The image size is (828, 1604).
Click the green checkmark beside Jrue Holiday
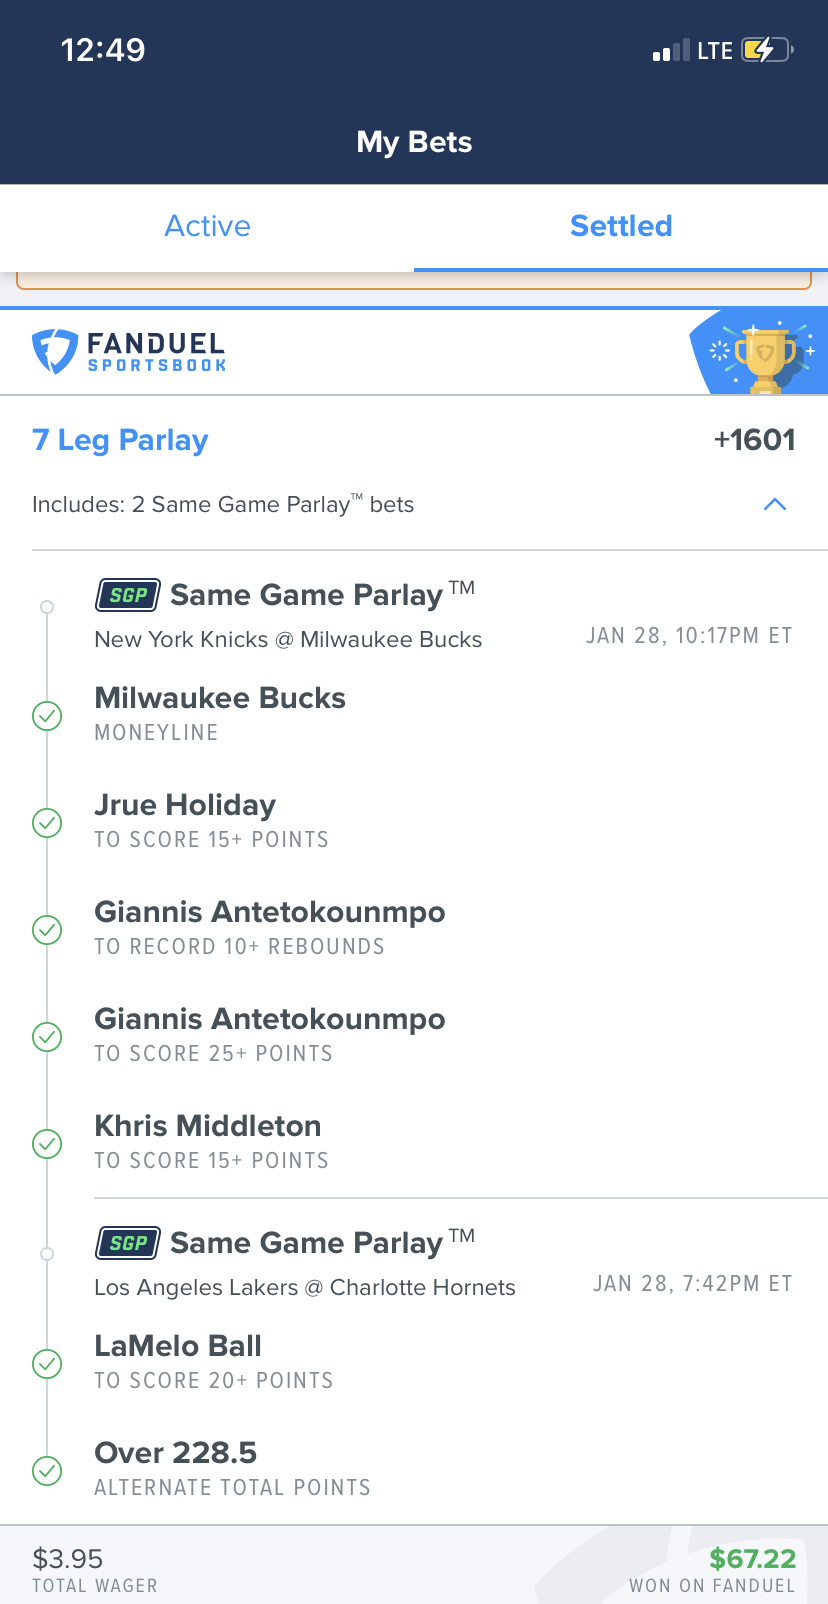[46, 823]
